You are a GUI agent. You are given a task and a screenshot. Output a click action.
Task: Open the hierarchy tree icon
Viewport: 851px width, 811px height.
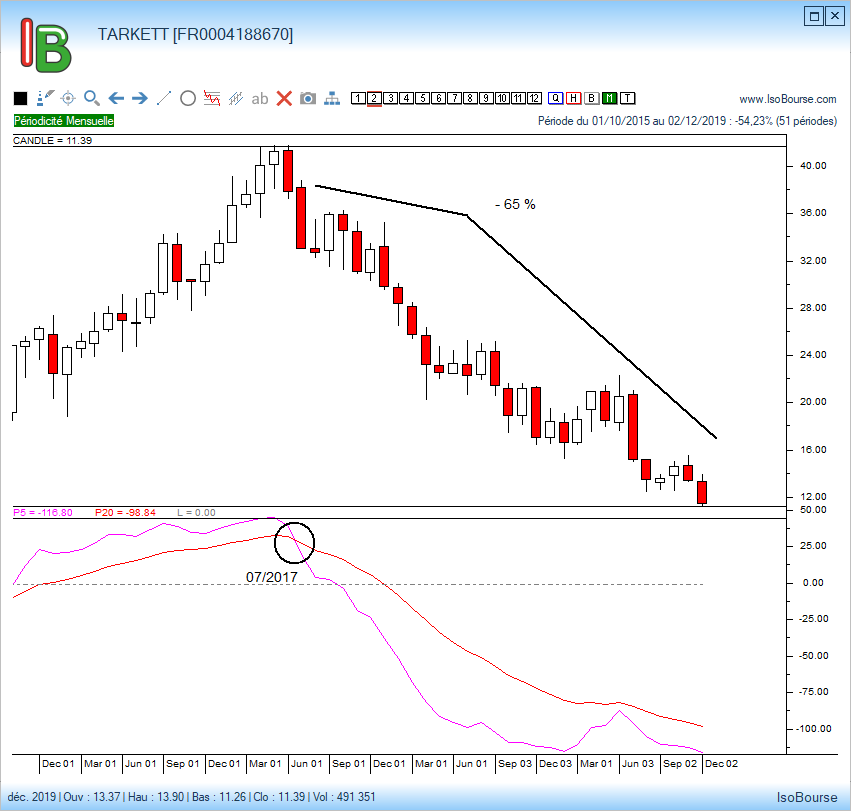[x=332, y=98]
